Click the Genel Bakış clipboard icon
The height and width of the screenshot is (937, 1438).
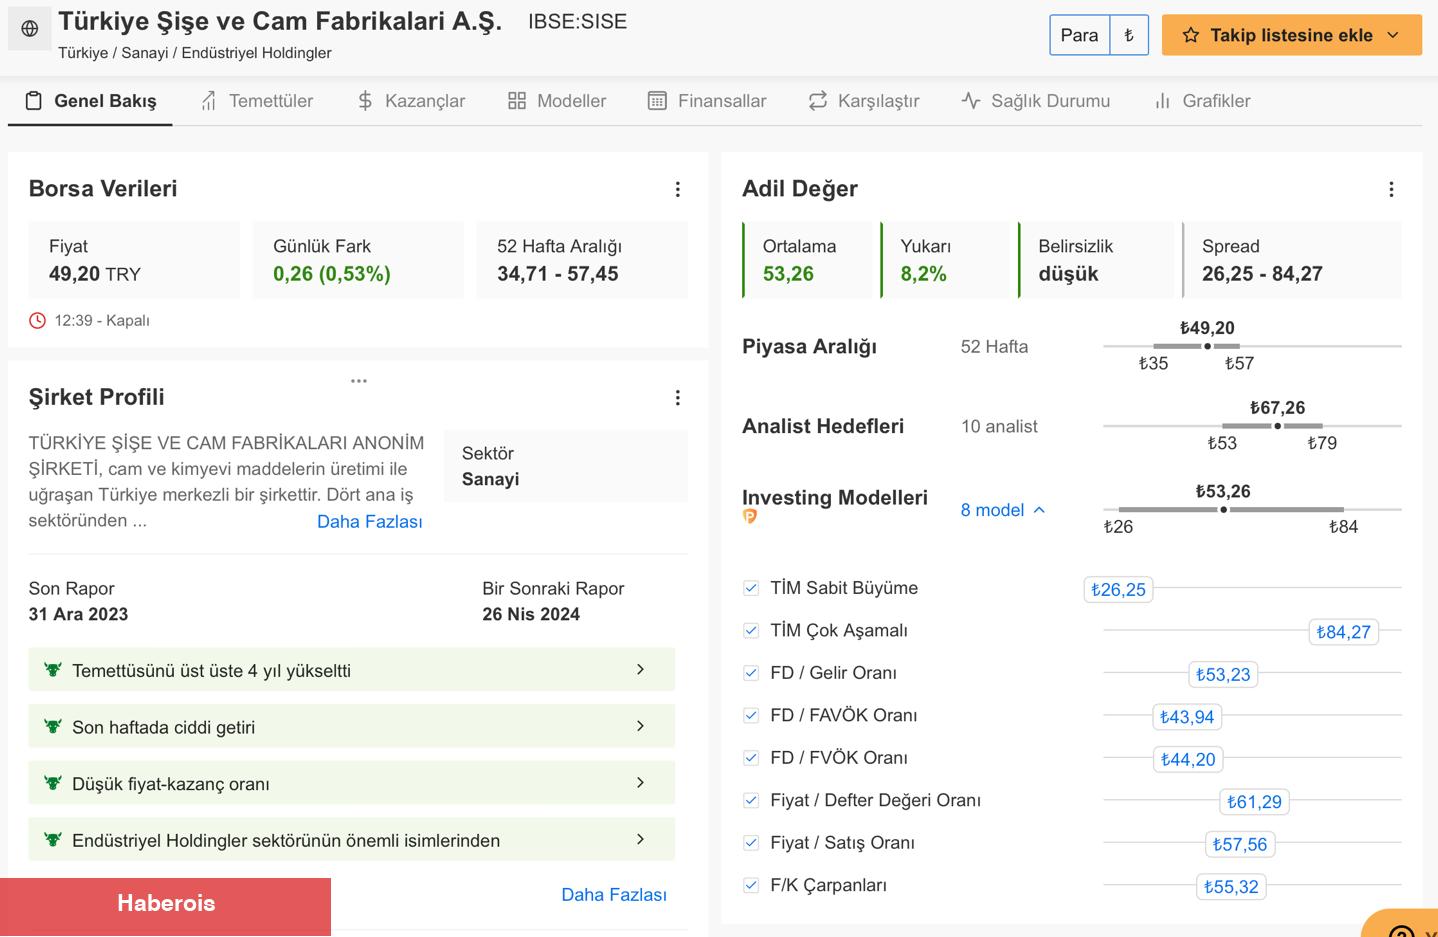point(34,101)
